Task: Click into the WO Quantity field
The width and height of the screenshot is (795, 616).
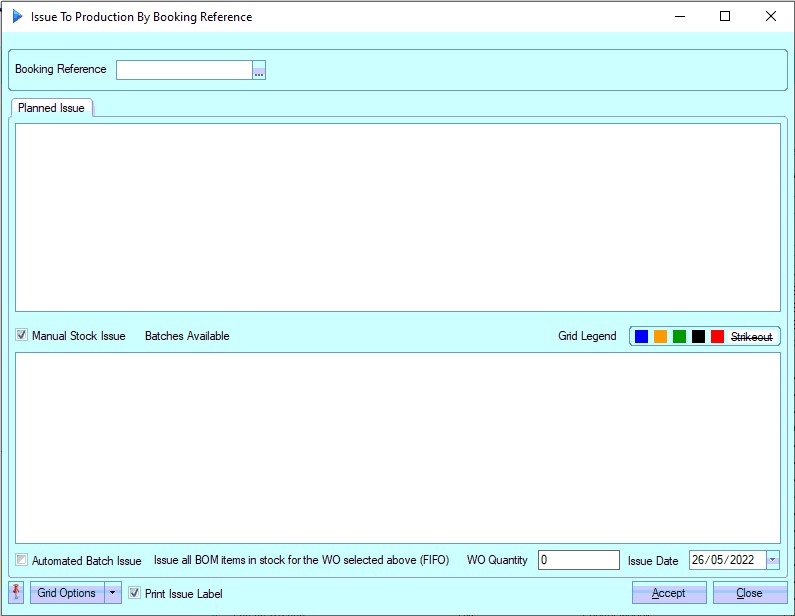Action: (x=578, y=560)
